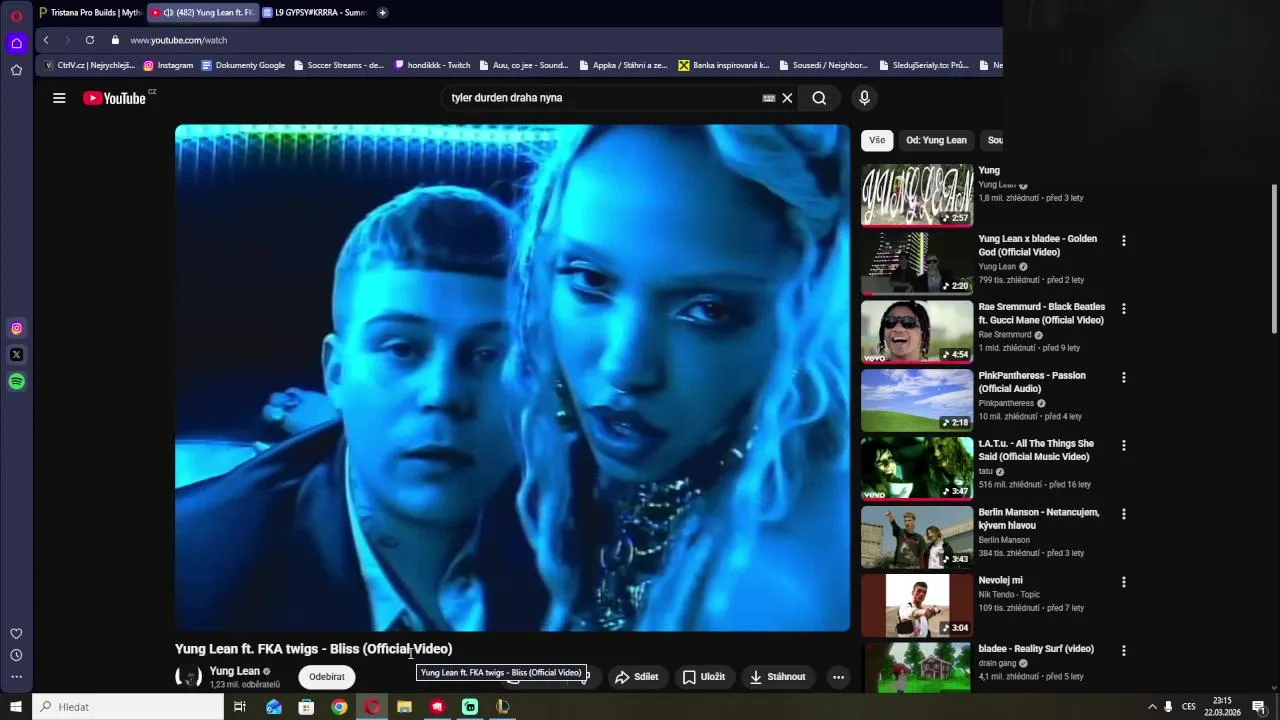Open Task View on the taskbar
The width and height of the screenshot is (1280, 720).
coord(240,707)
